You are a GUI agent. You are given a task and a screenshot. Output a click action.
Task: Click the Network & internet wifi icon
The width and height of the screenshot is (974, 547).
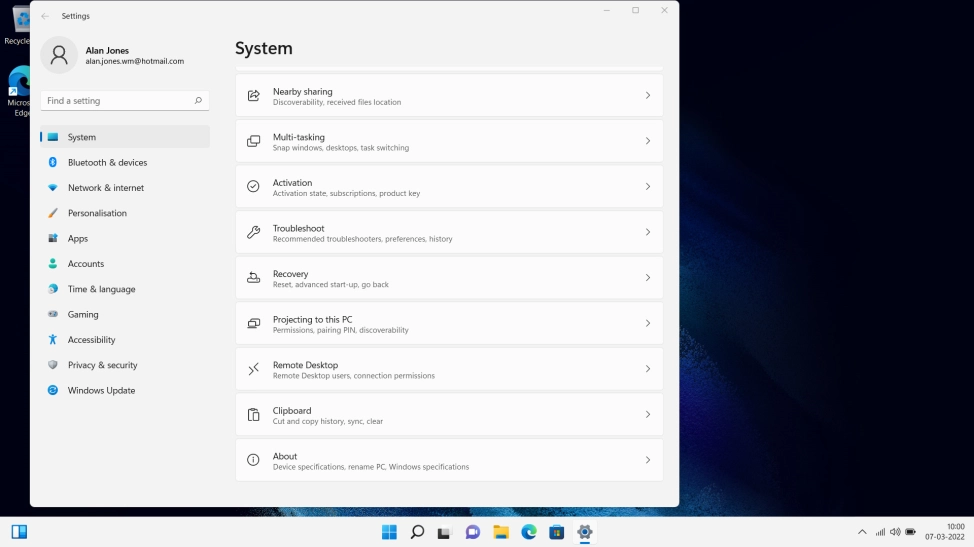(x=53, y=188)
